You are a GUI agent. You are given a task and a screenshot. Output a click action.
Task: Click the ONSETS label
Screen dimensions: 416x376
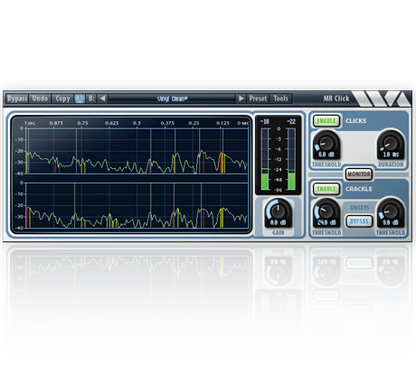tap(359, 208)
